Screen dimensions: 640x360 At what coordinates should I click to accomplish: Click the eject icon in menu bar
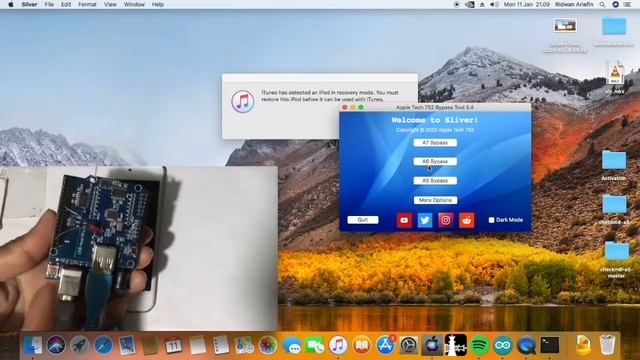[482, 4]
